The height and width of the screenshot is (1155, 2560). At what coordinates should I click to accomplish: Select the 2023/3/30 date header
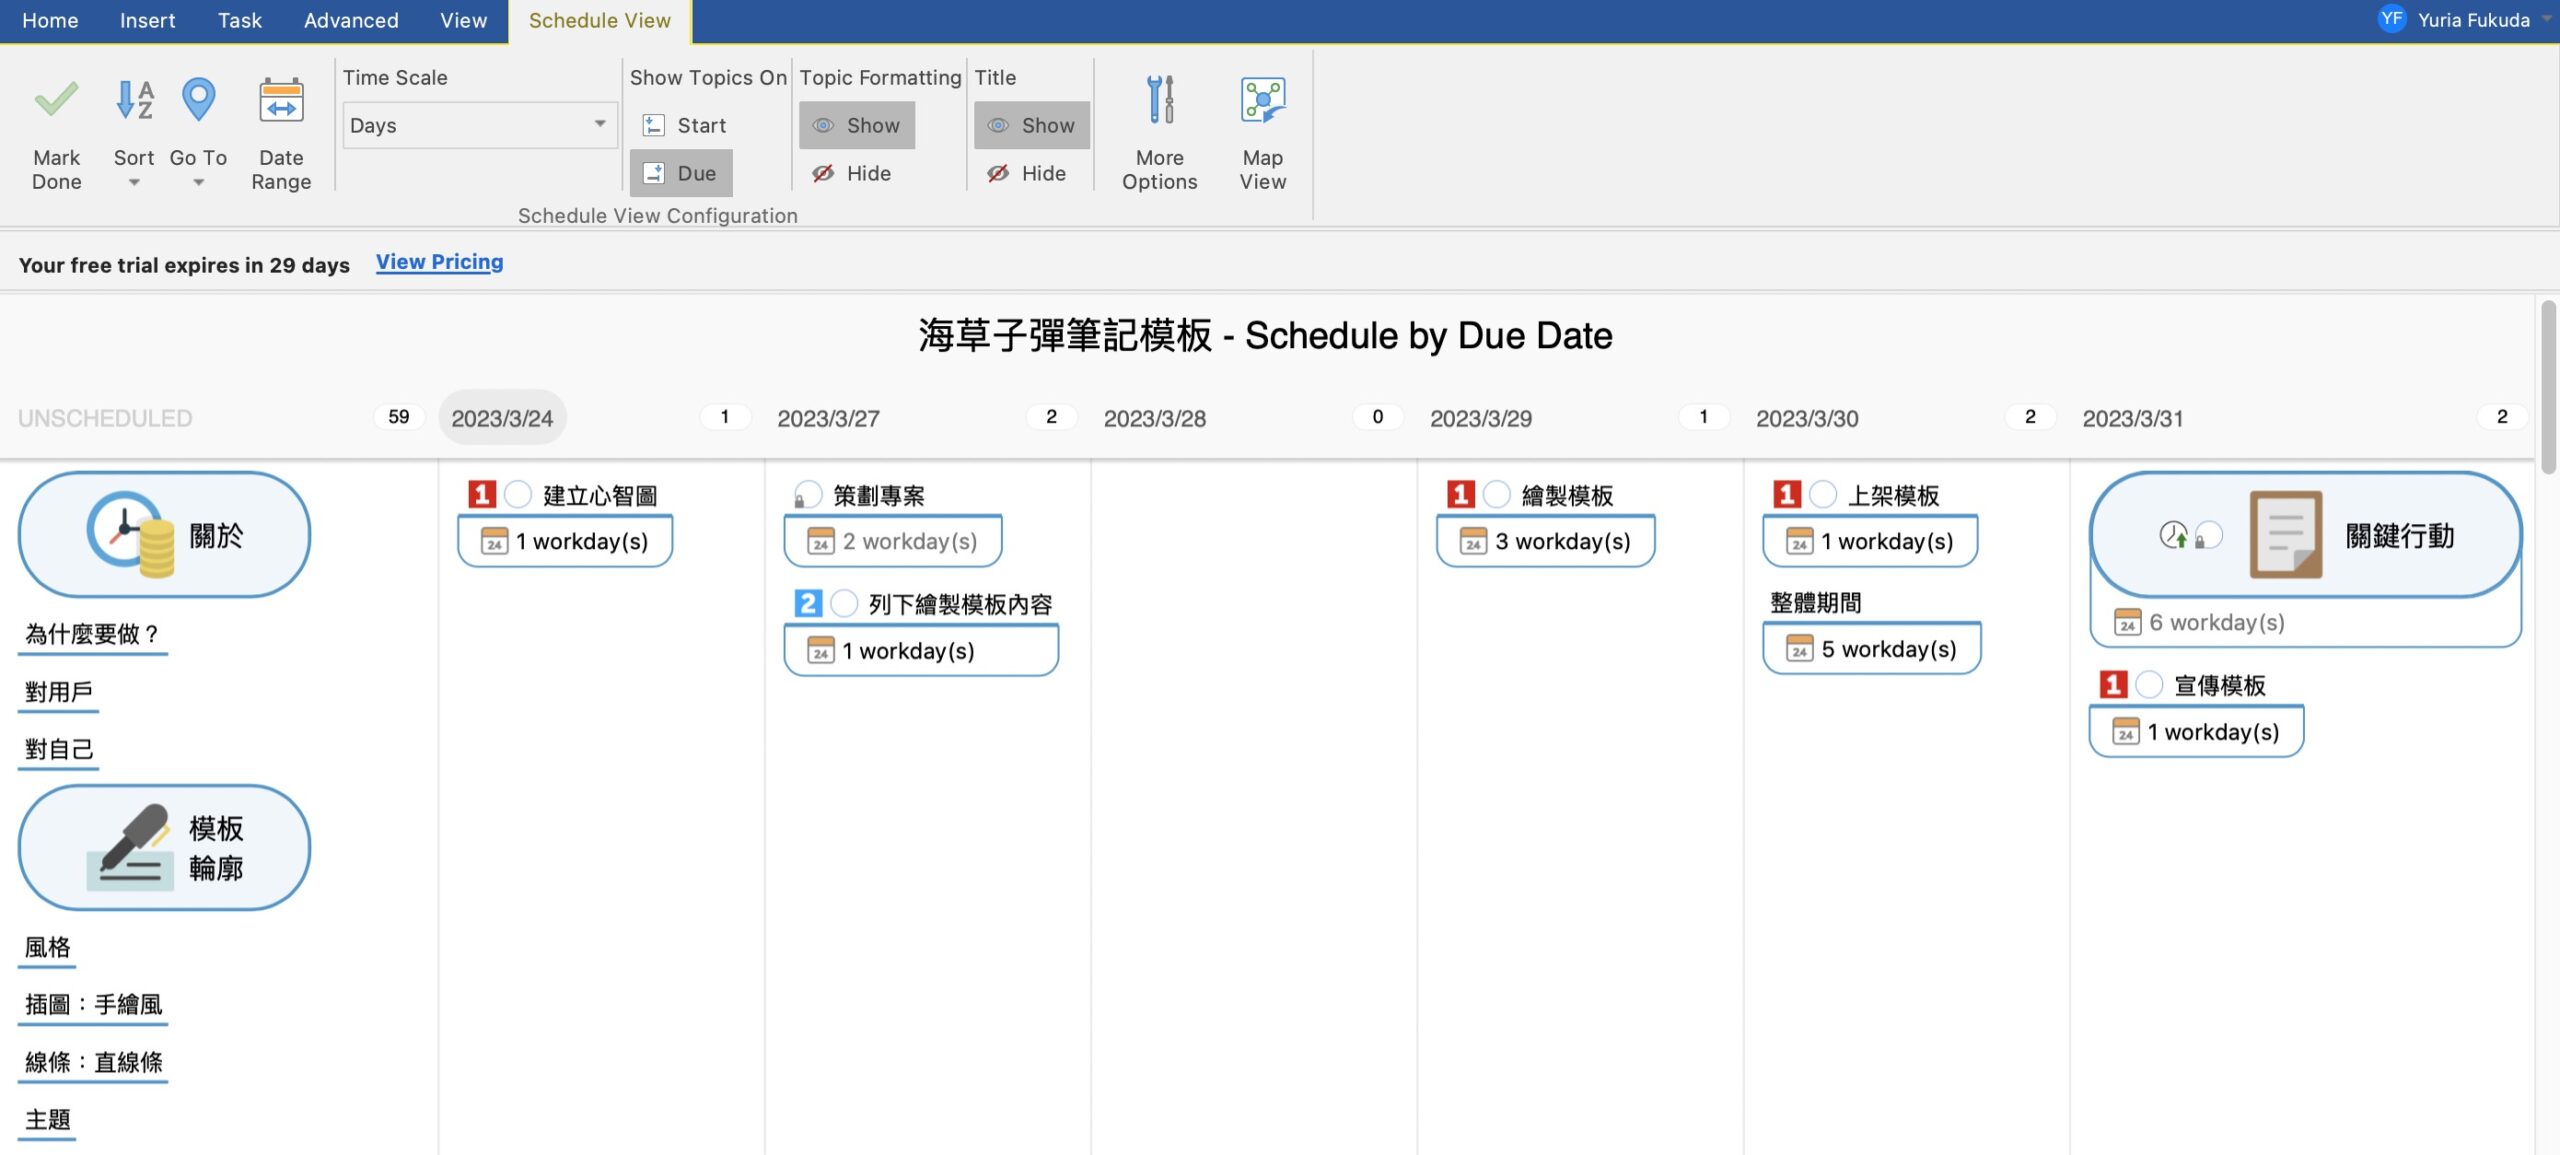1807,418
